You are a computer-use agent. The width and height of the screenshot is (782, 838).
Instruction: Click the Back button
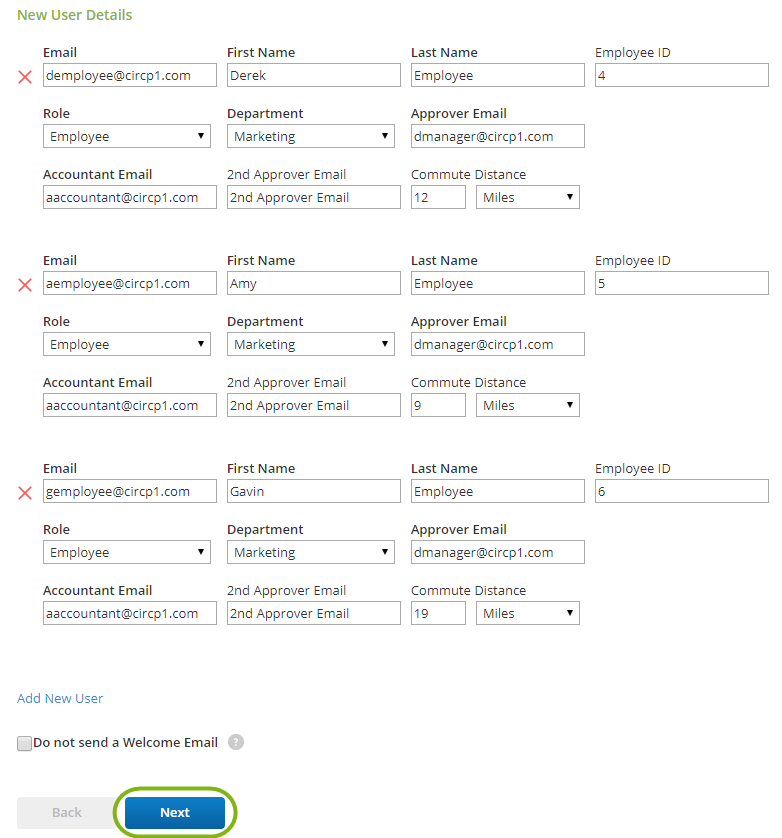[67, 812]
